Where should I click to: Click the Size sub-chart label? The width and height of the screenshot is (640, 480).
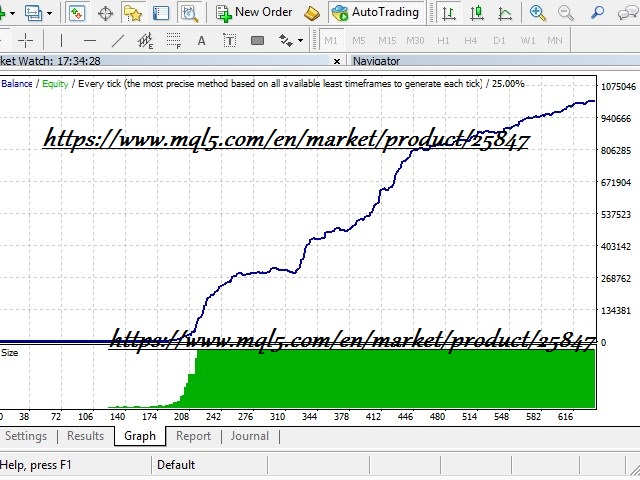(10, 353)
